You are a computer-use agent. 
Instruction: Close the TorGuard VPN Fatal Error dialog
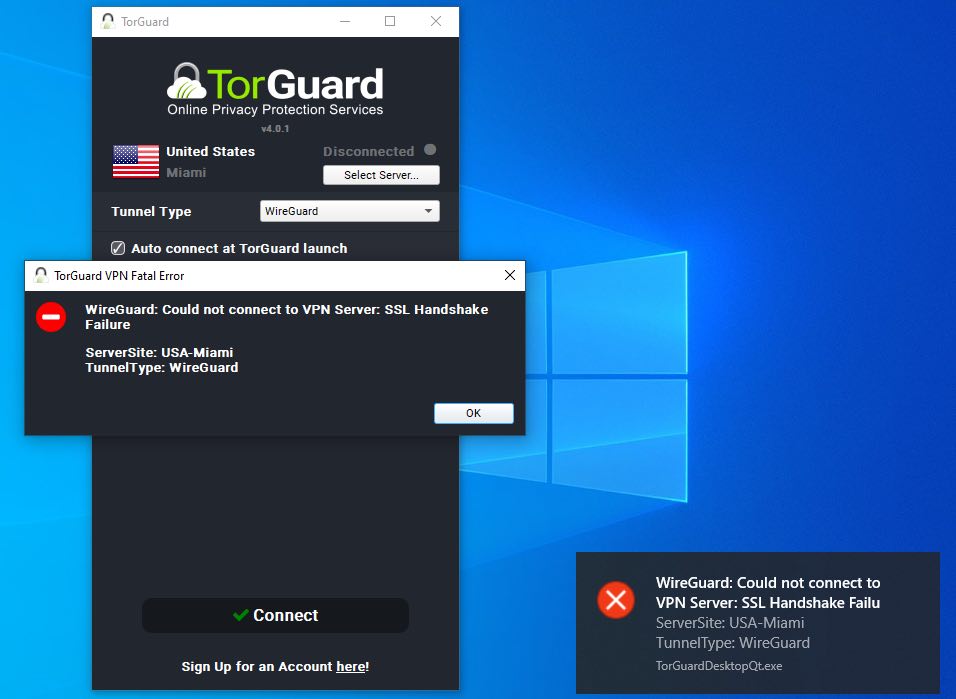[510, 276]
